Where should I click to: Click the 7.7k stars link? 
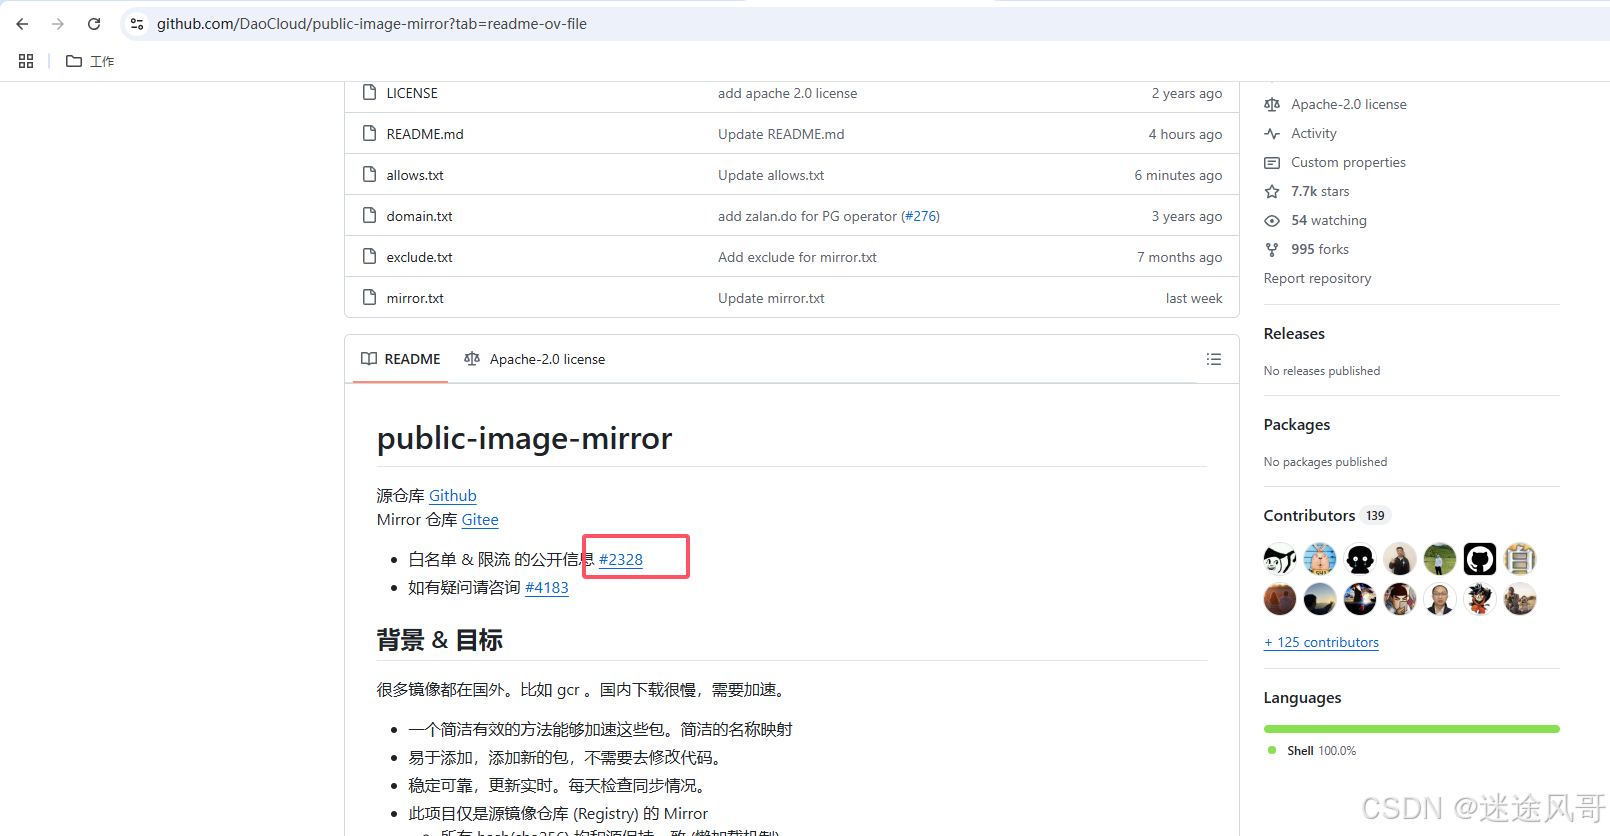coord(1320,191)
